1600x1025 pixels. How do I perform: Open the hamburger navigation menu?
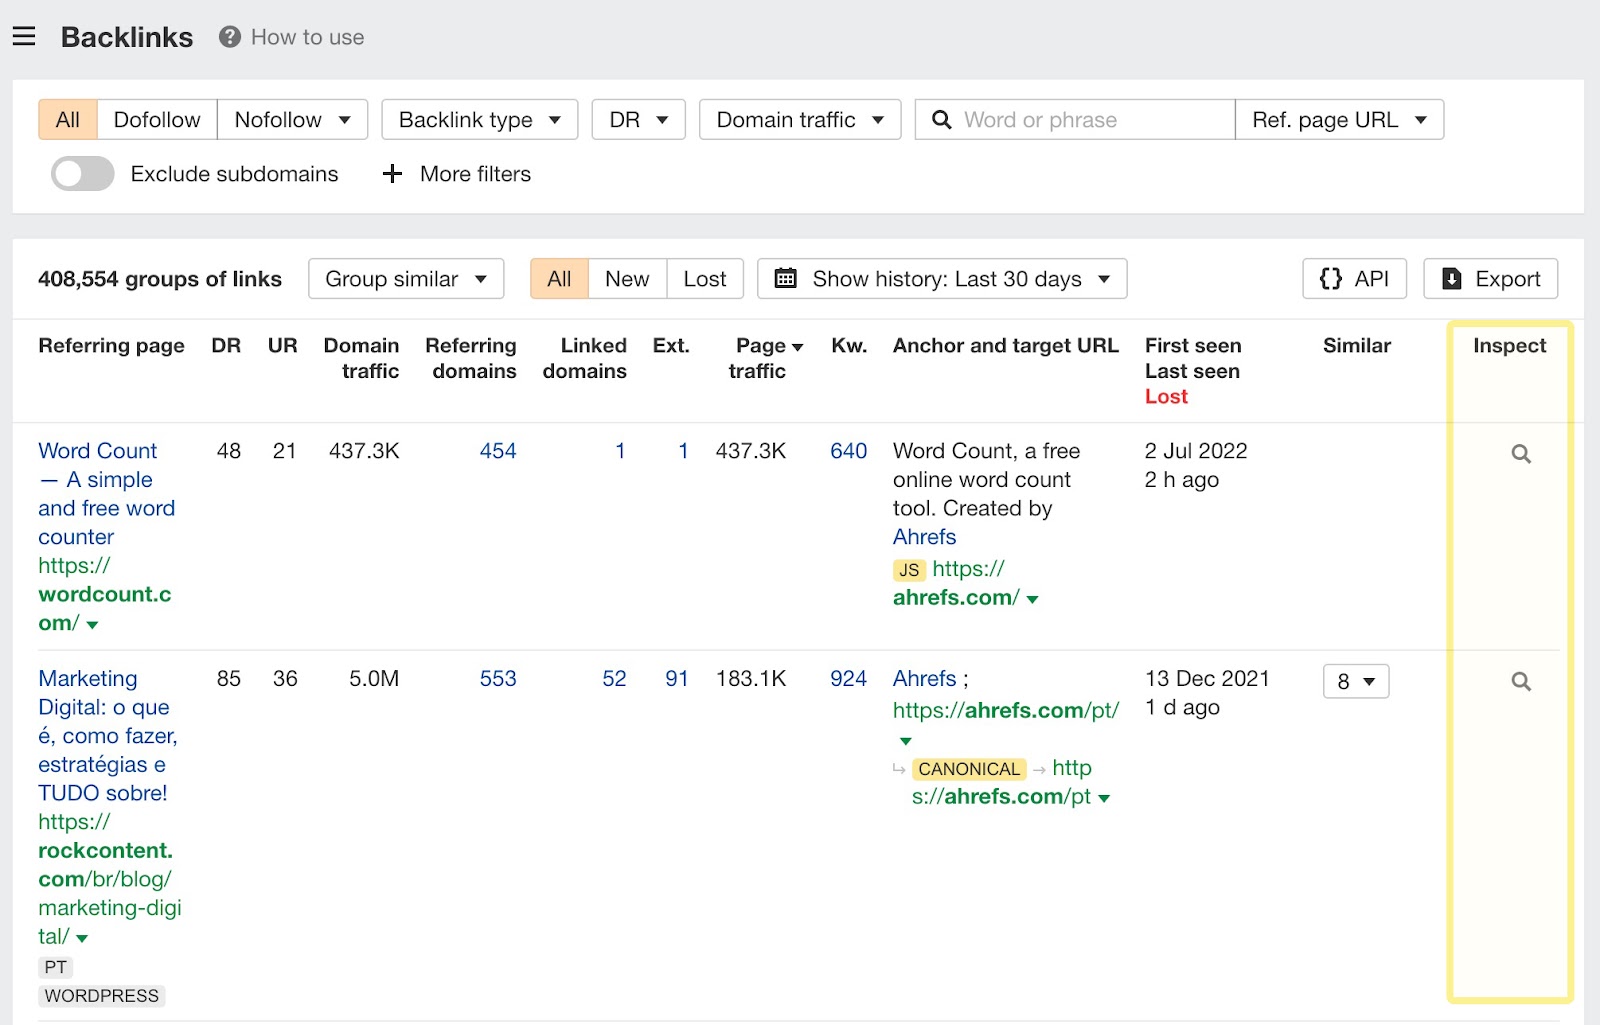coord(23,36)
